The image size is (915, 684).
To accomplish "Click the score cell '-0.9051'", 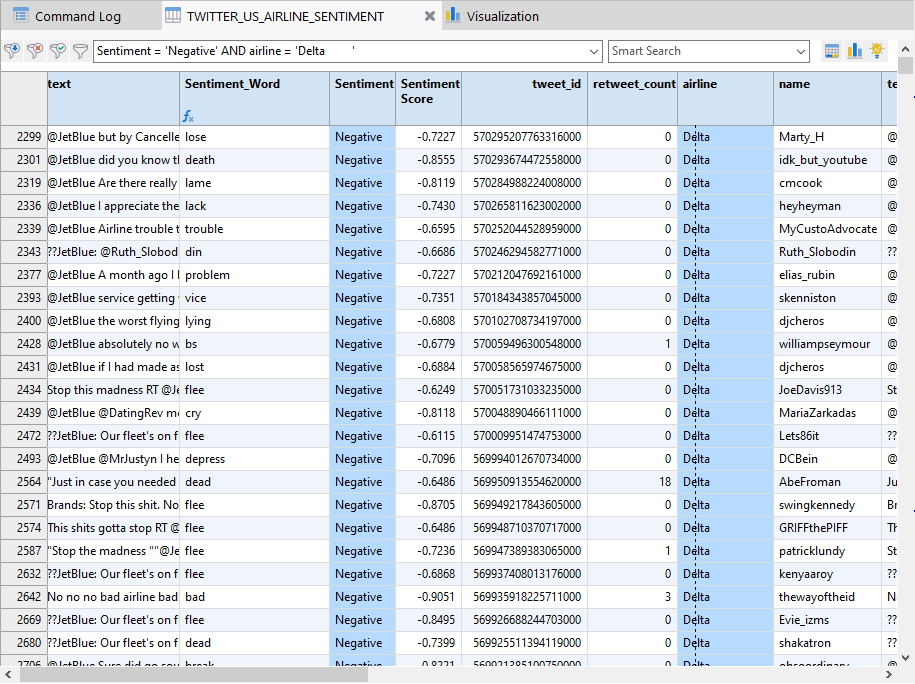I will click(428, 597).
